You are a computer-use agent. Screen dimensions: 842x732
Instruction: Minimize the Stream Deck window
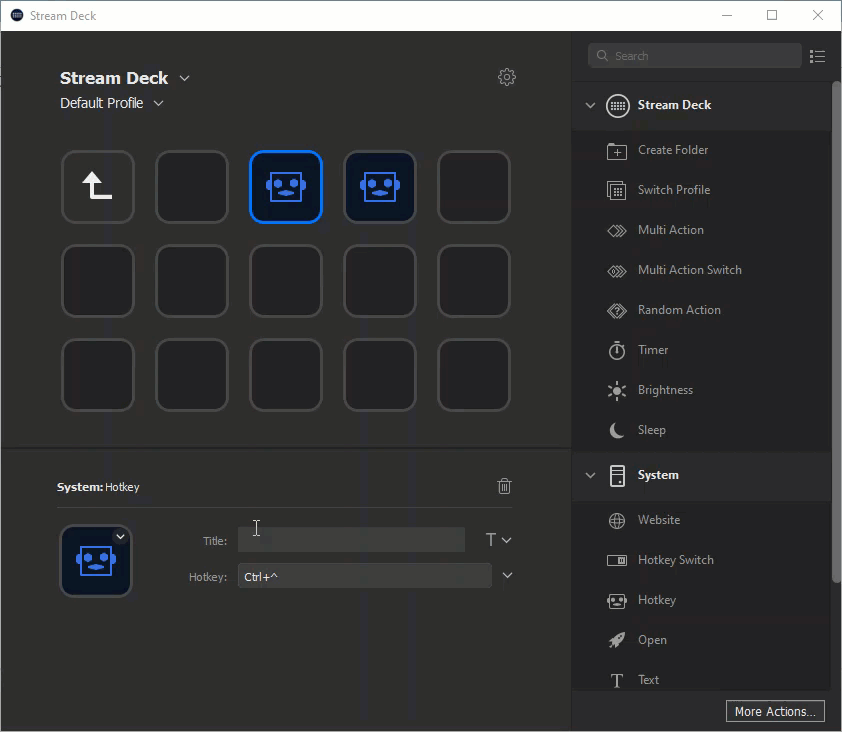pos(727,16)
